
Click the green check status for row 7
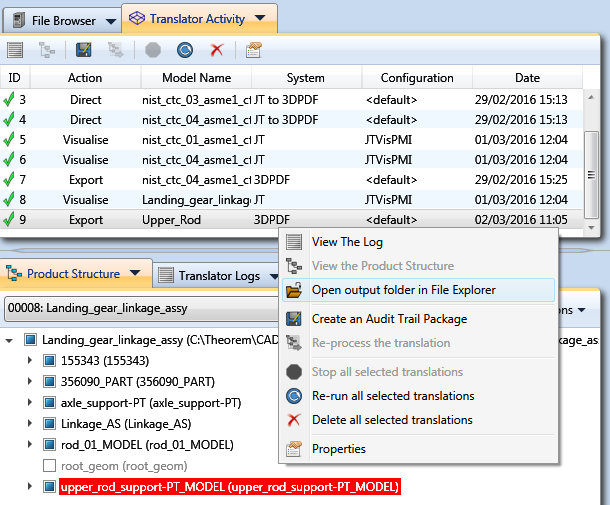coord(9,179)
